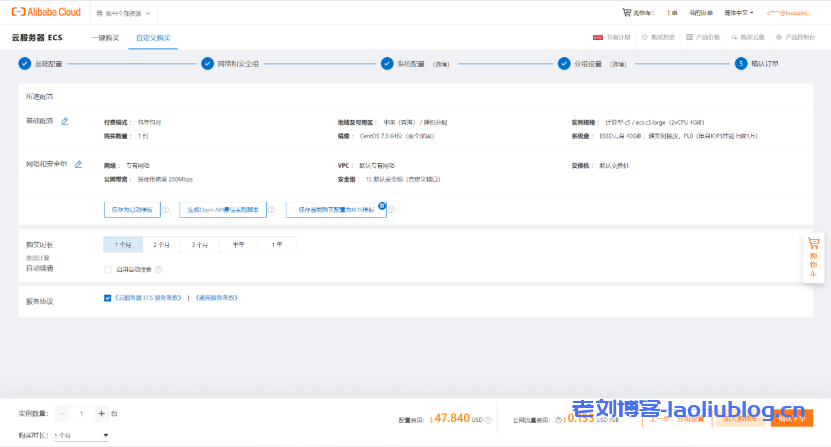Viewport: 831px width, 447px height.
Task: Click the minus icon to decrease instance quantity
Action: [63, 413]
